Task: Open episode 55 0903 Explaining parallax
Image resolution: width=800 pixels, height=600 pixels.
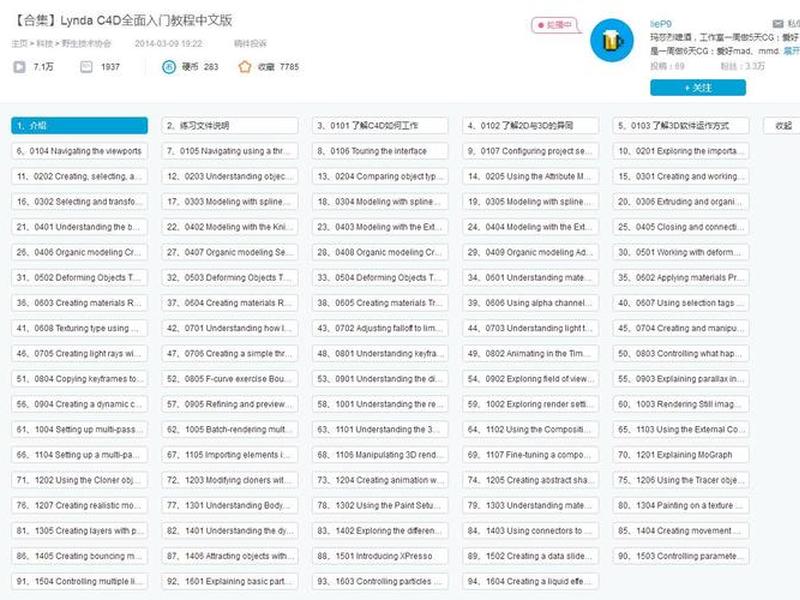Action: tap(681, 379)
